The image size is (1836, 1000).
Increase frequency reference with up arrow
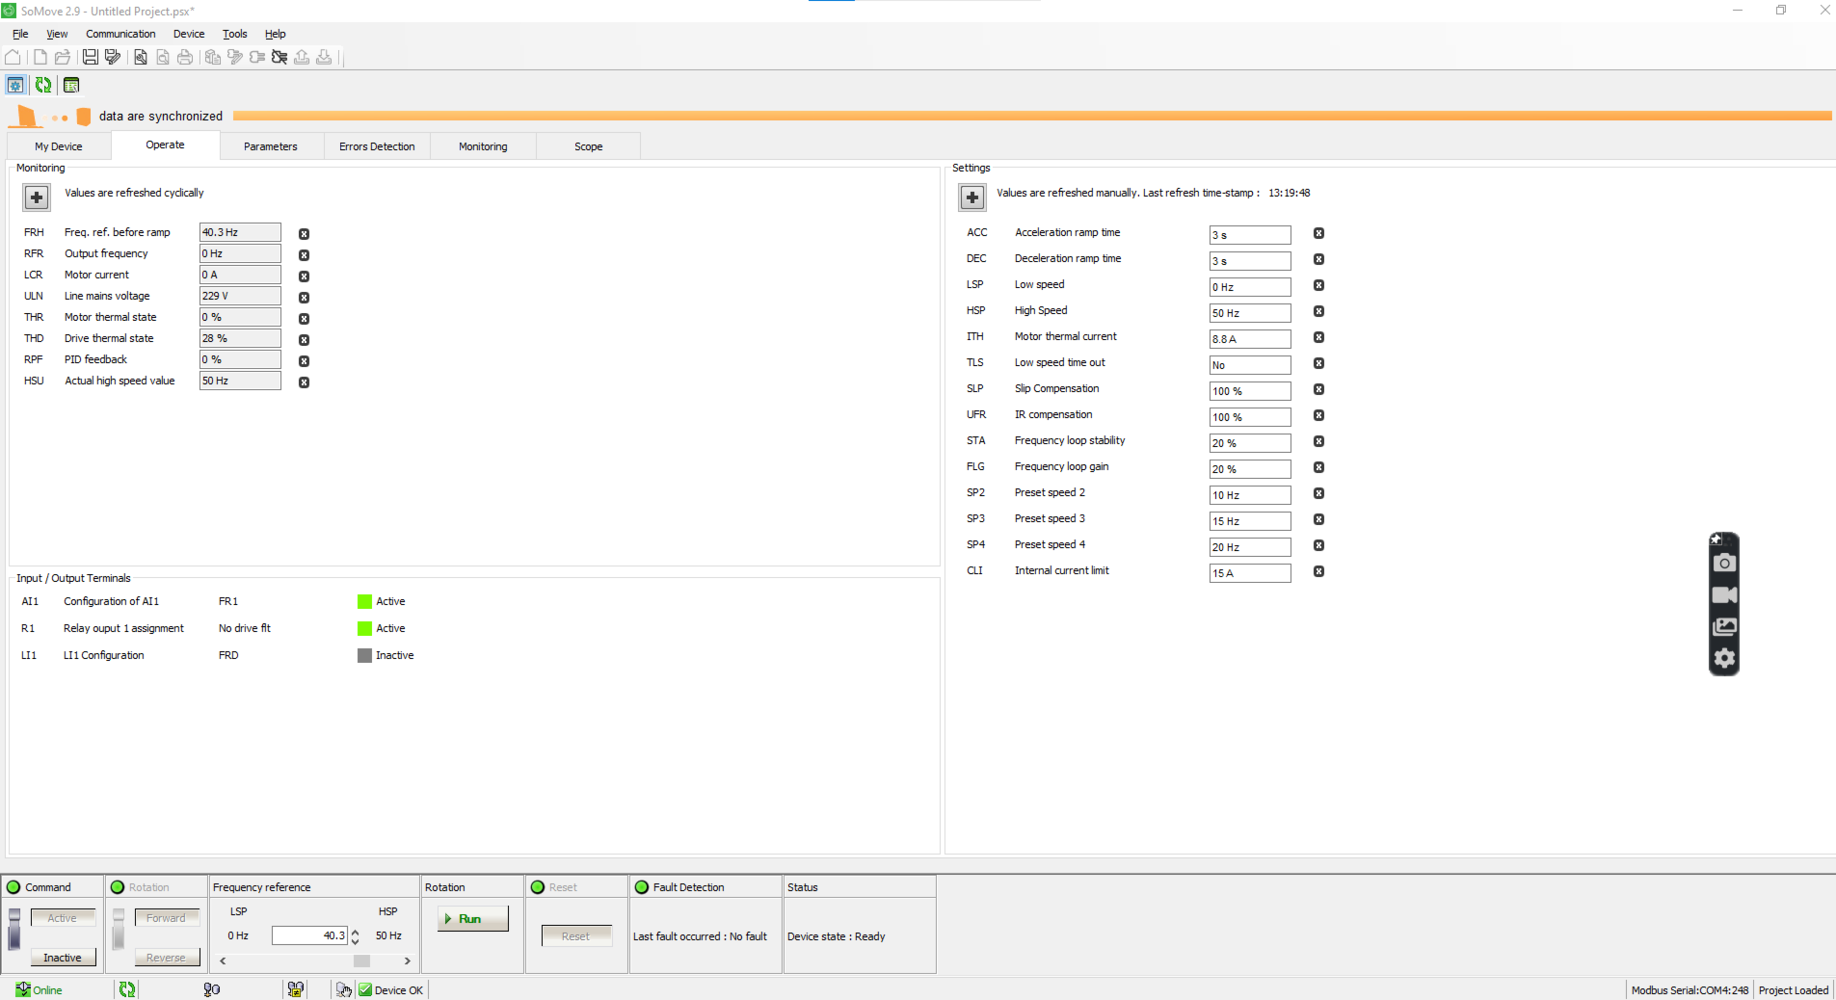tap(355, 931)
